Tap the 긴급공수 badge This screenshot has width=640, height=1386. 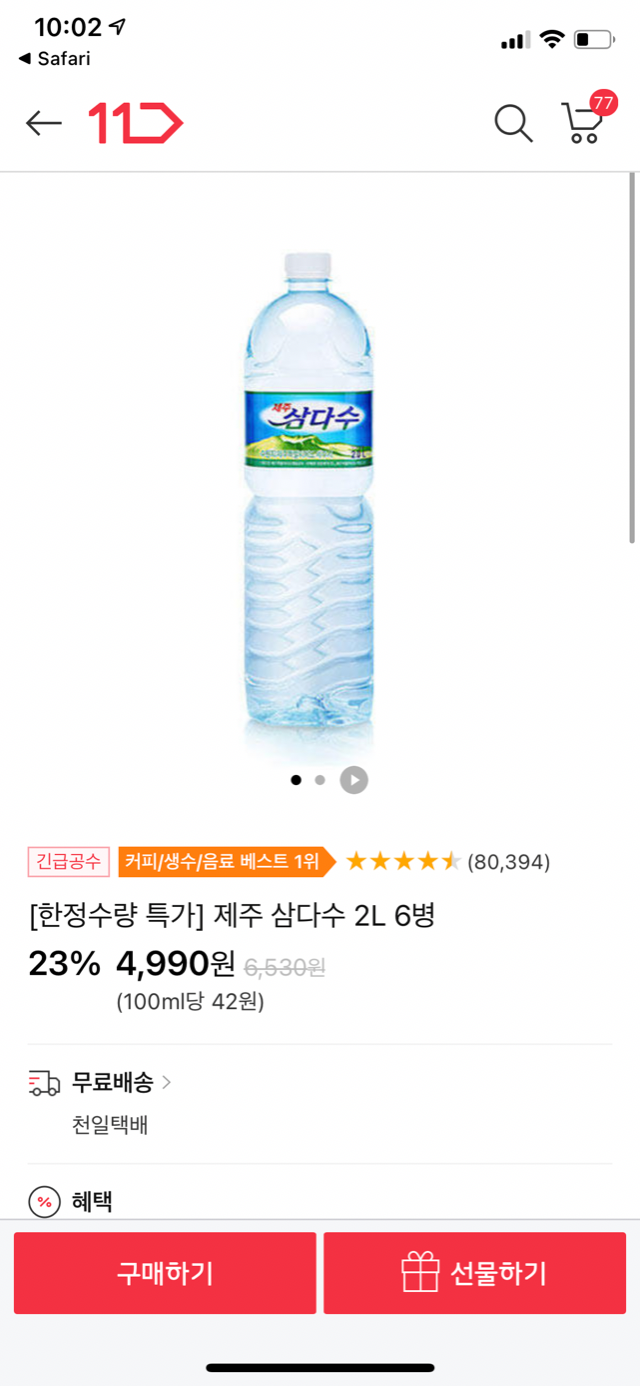click(x=69, y=861)
